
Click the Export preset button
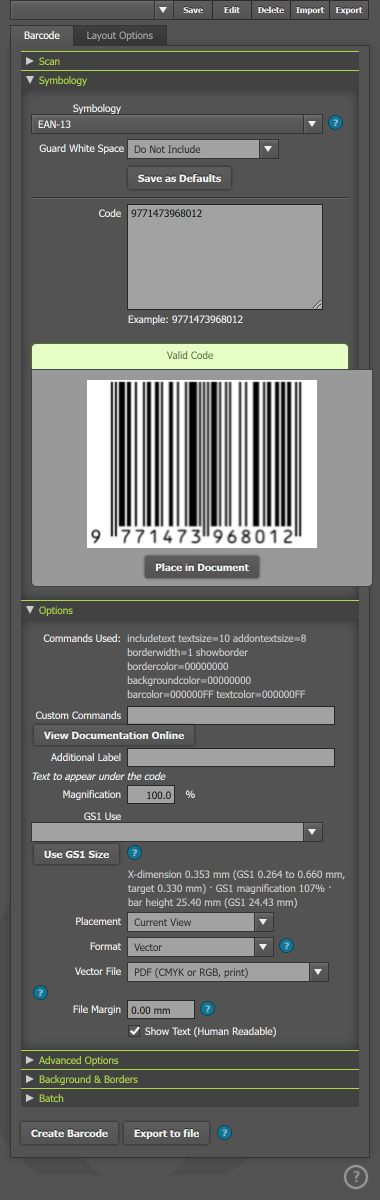[x=349, y=10]
